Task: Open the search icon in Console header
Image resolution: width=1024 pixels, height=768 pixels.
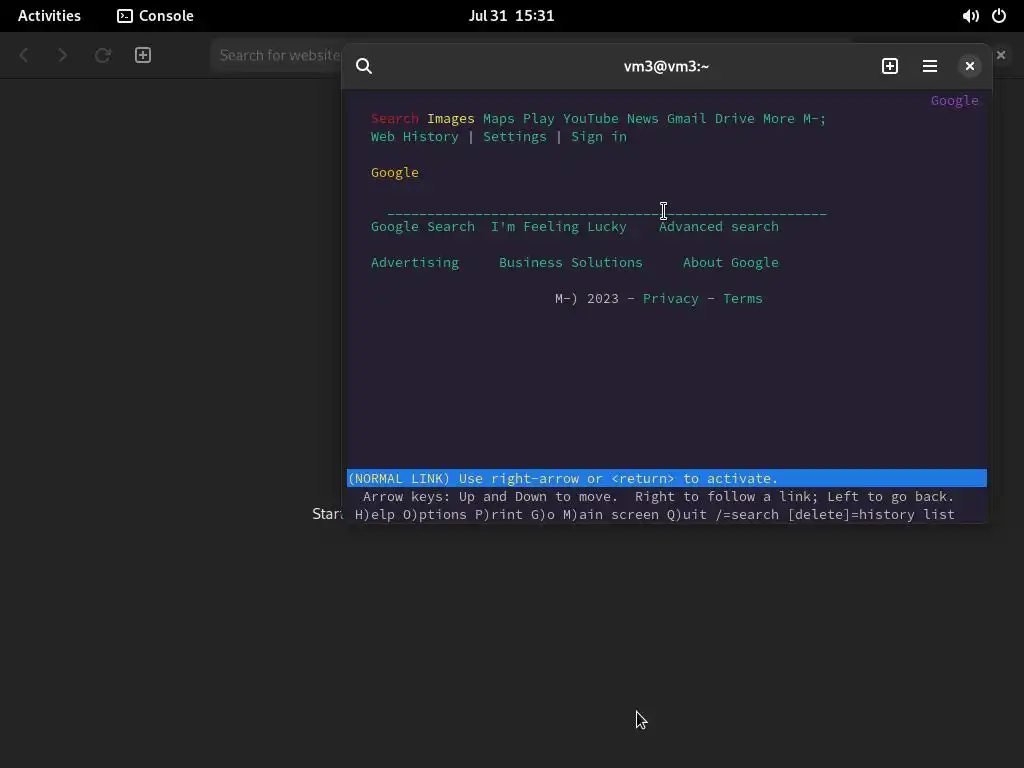Action: pos(364,66)
